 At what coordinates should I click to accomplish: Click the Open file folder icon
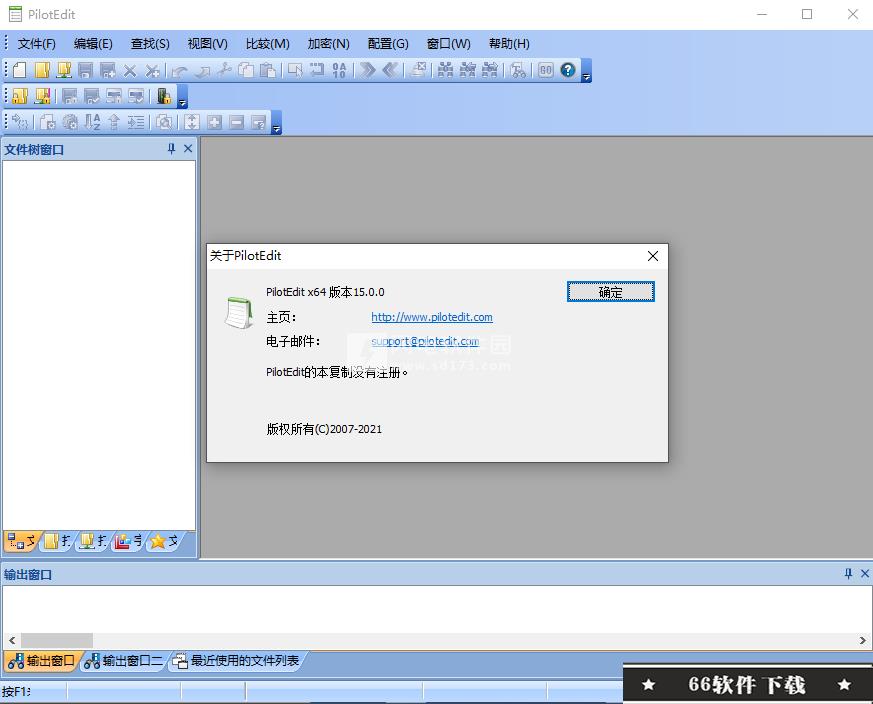pos(42,70)
